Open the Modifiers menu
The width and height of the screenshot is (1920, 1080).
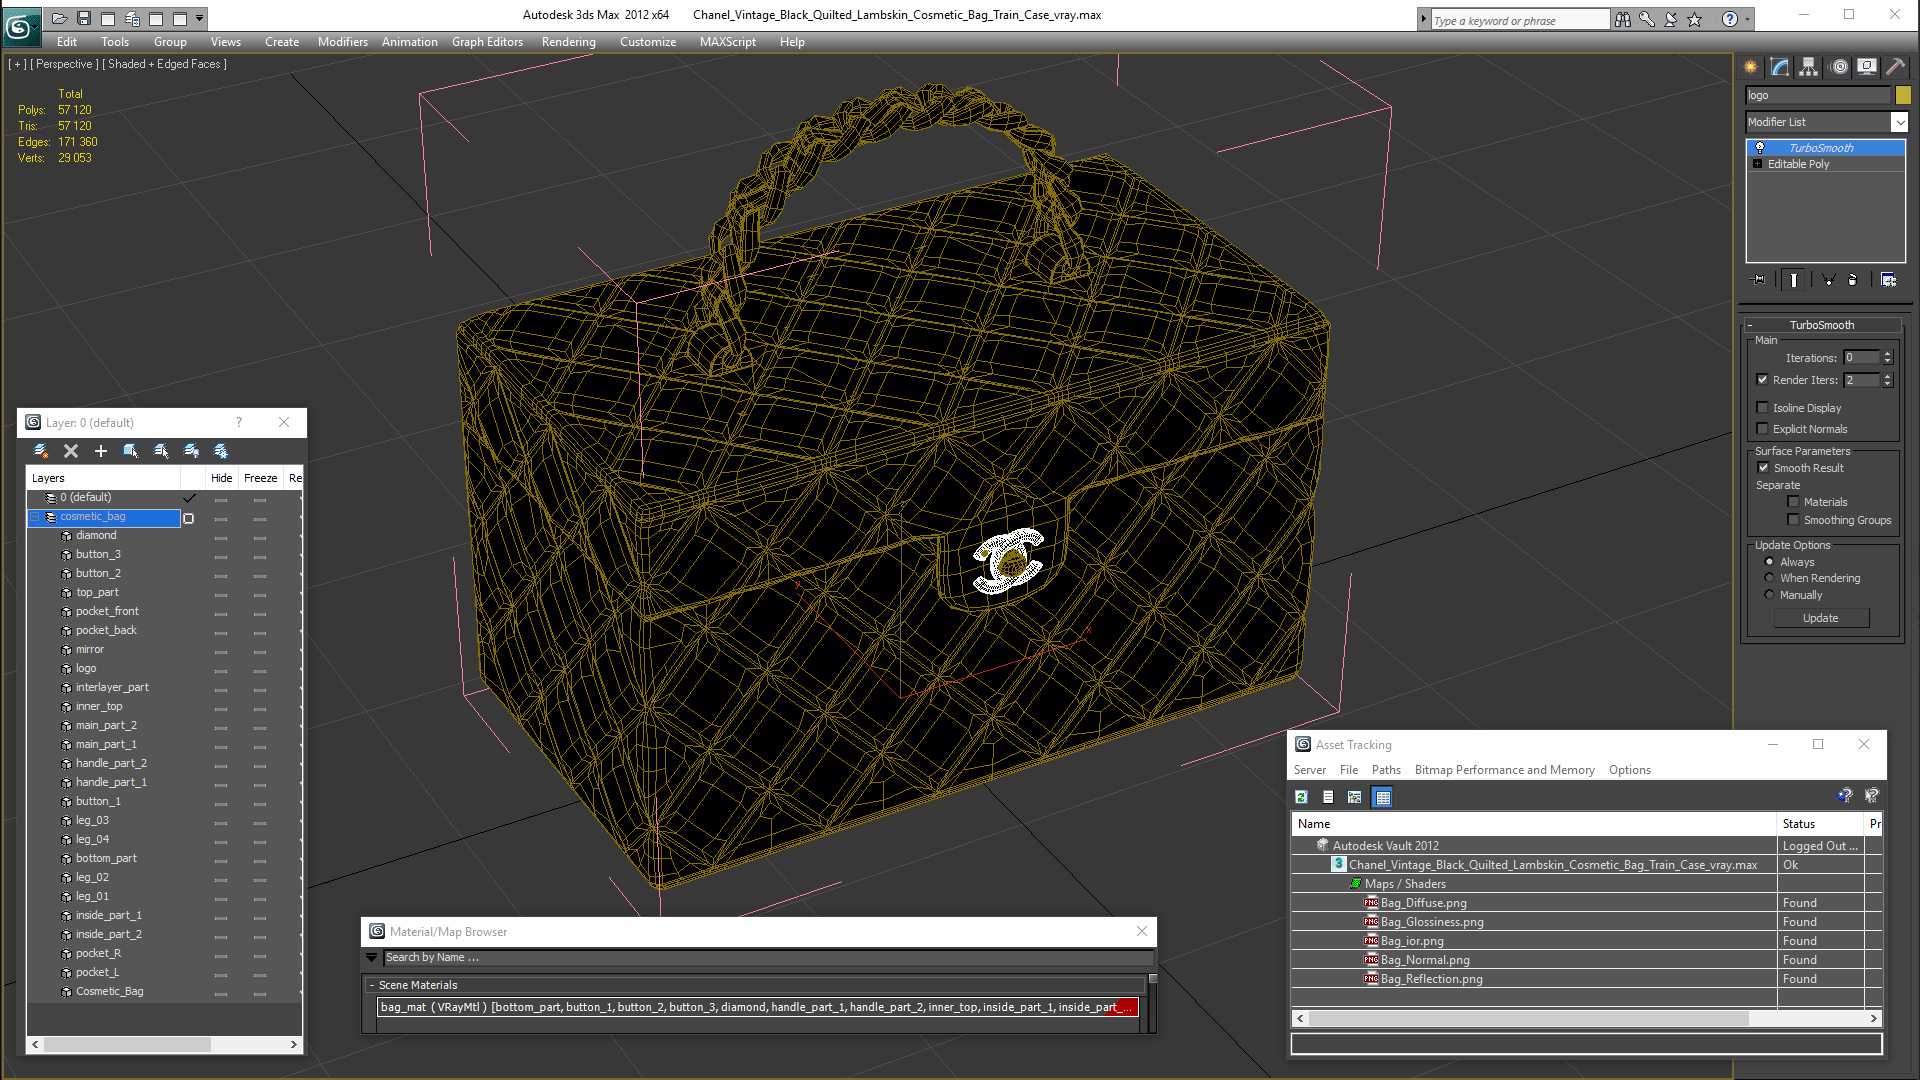(x=343, y=42)
